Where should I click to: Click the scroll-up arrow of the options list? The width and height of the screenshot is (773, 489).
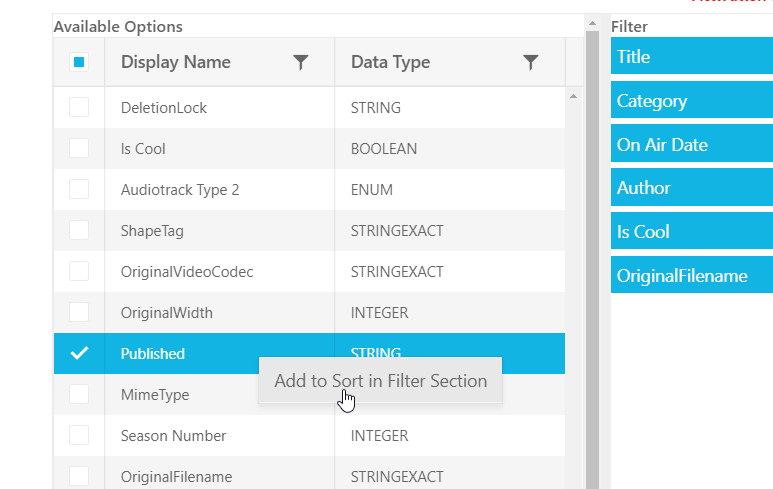pyautogui.click(x=573, y=97)
